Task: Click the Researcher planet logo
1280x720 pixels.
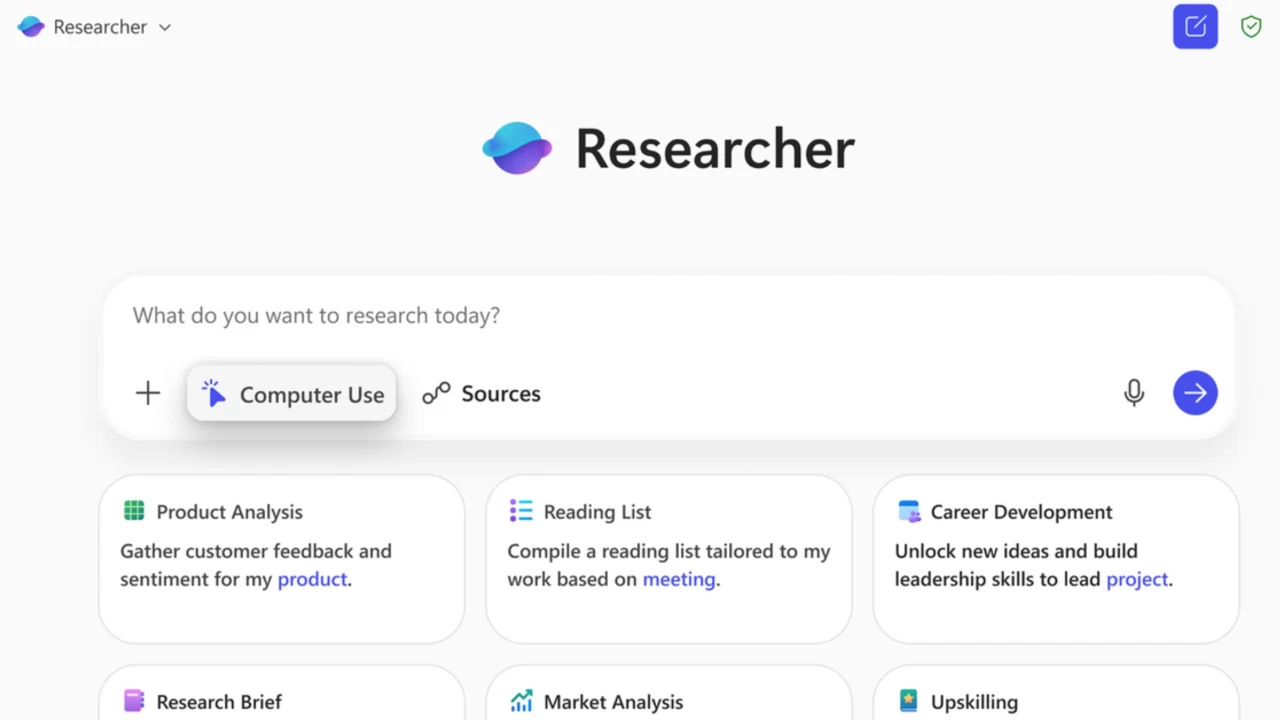Action: click(x=517, y=148)
